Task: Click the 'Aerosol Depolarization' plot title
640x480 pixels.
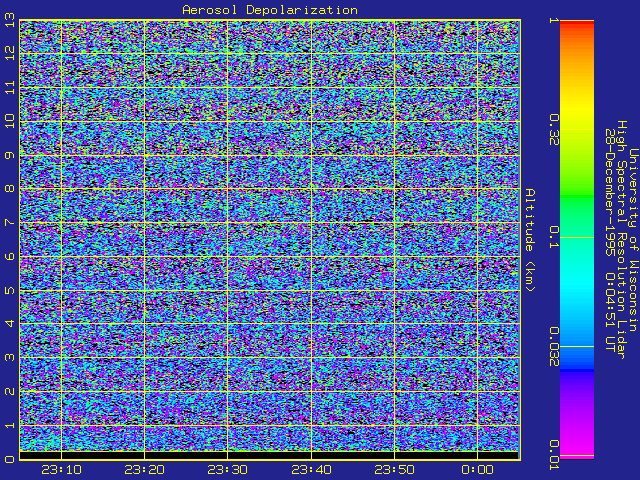Action: [270, 10]
